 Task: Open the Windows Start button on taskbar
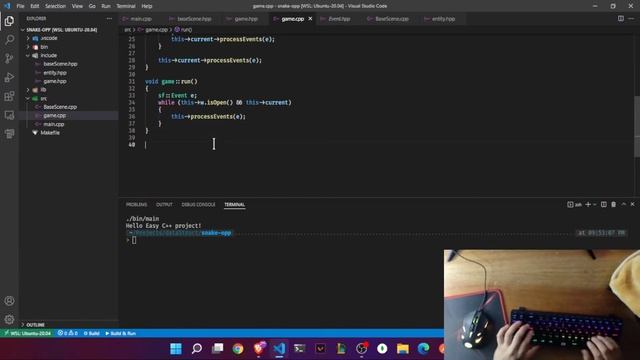(176, 349)
